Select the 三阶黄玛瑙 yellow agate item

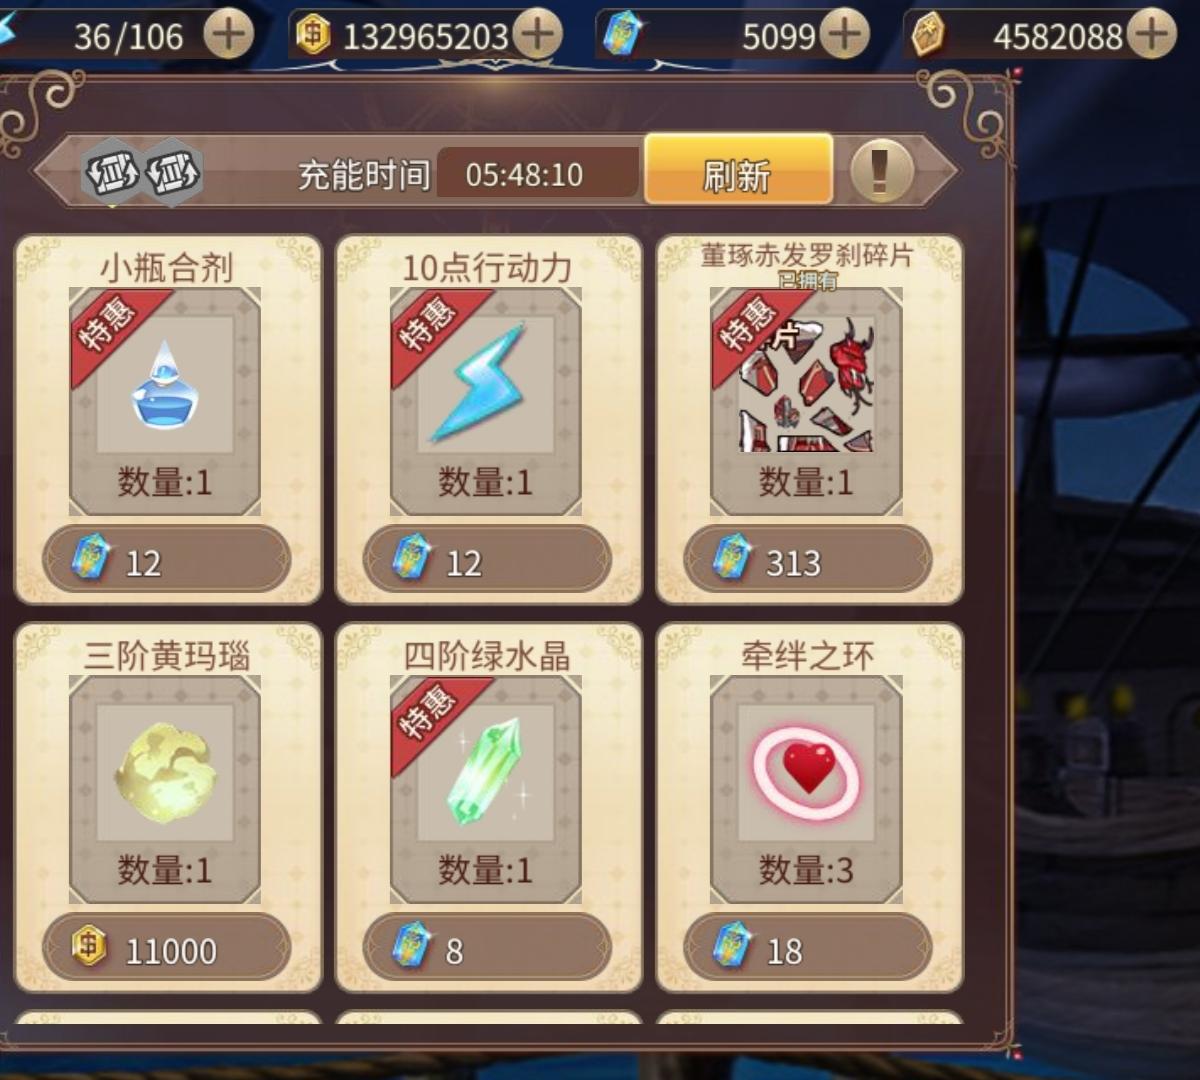click(x=165, y=789)
